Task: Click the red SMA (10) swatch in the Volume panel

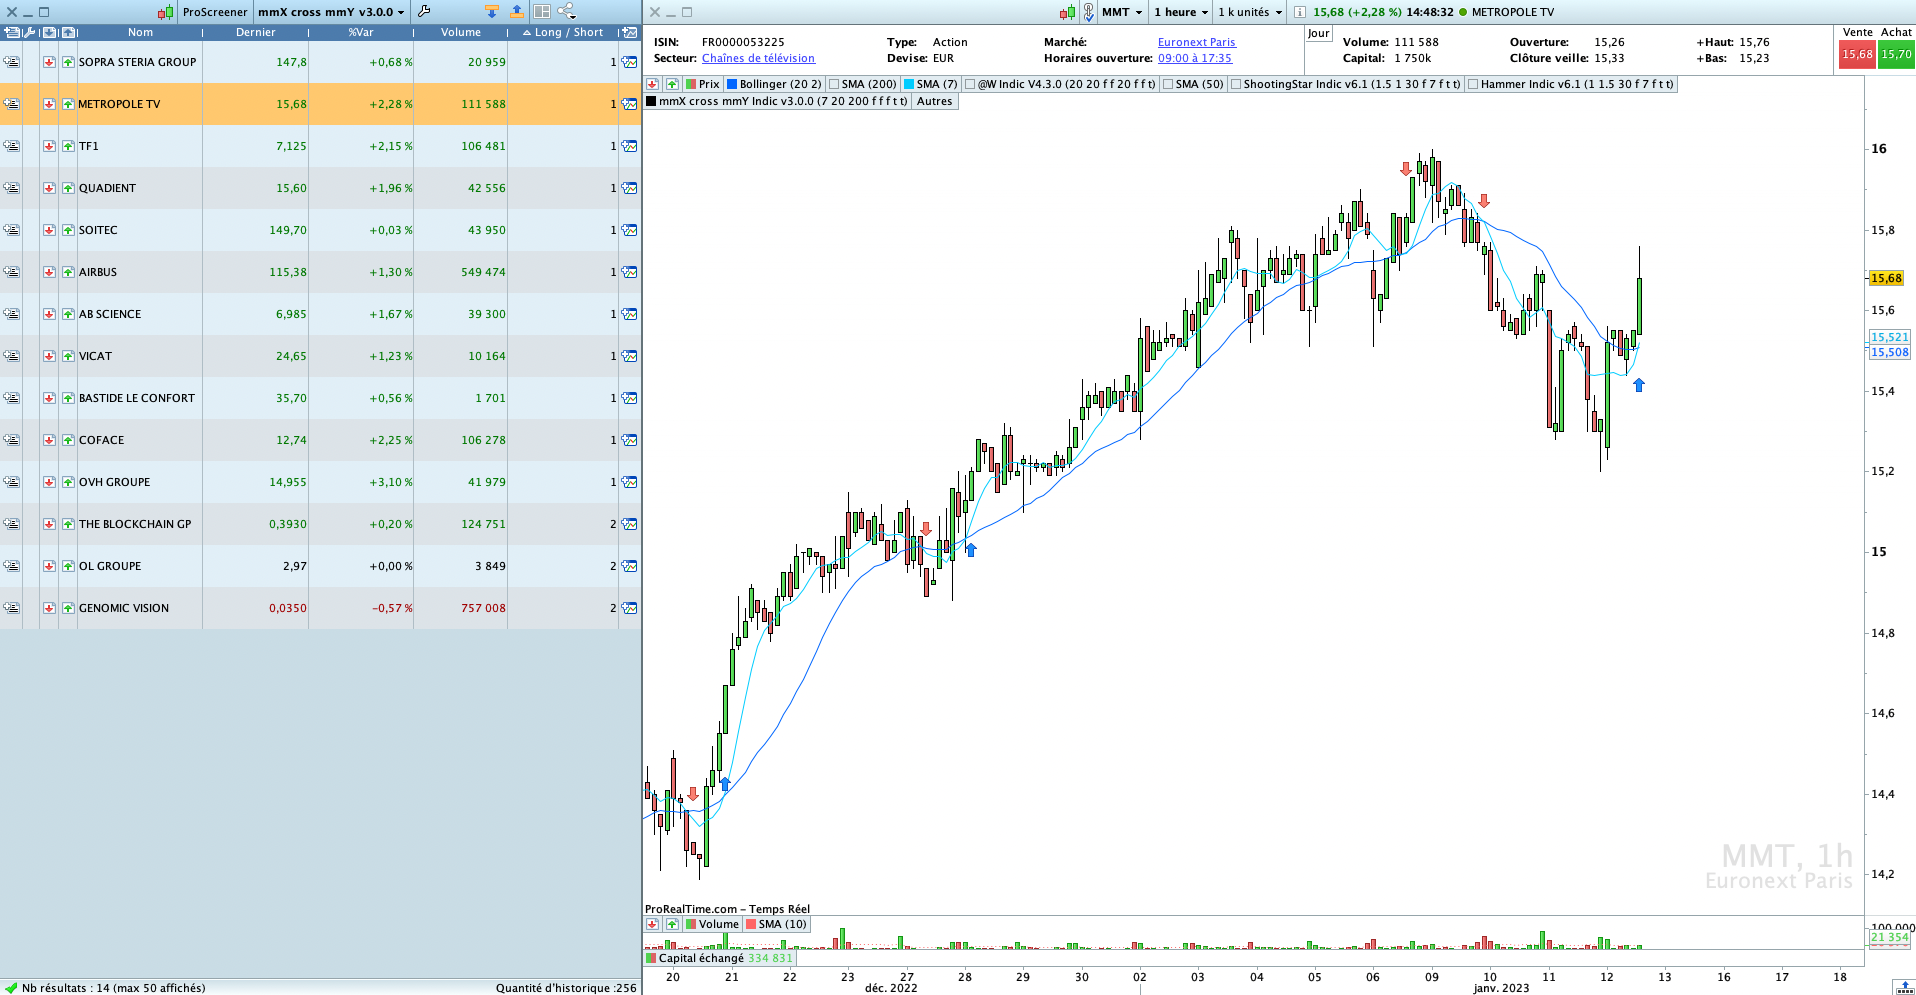Action: pyautogui.click(x=751, y=924)
